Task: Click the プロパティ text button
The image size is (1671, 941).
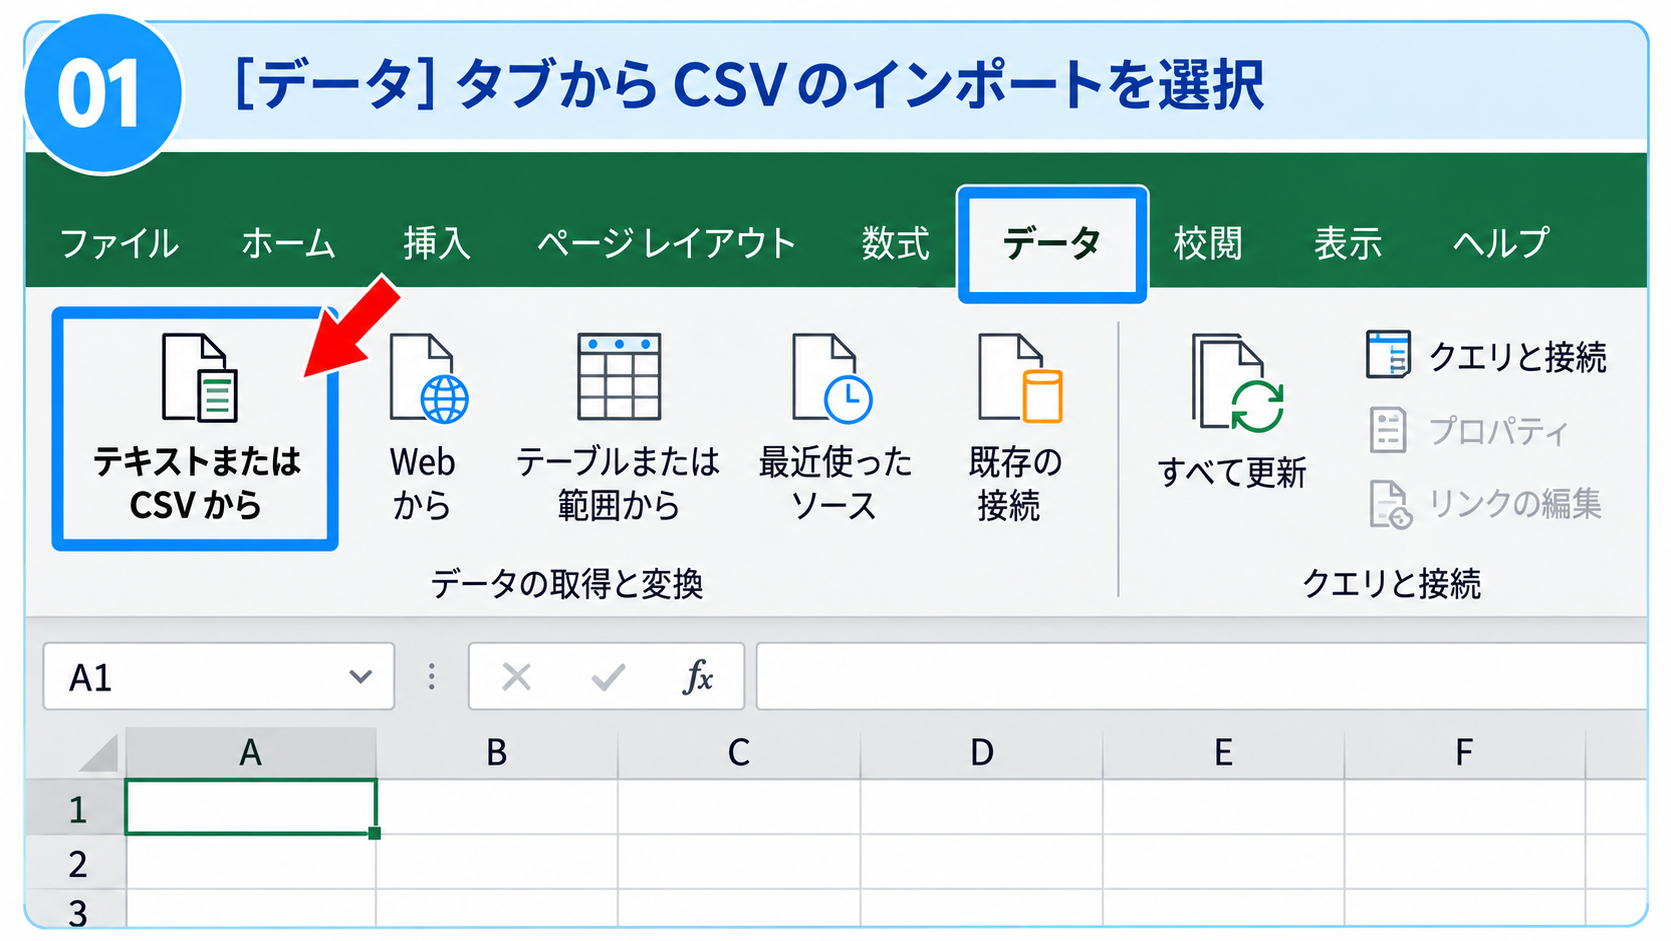Action: click(x=1498, y=431)
